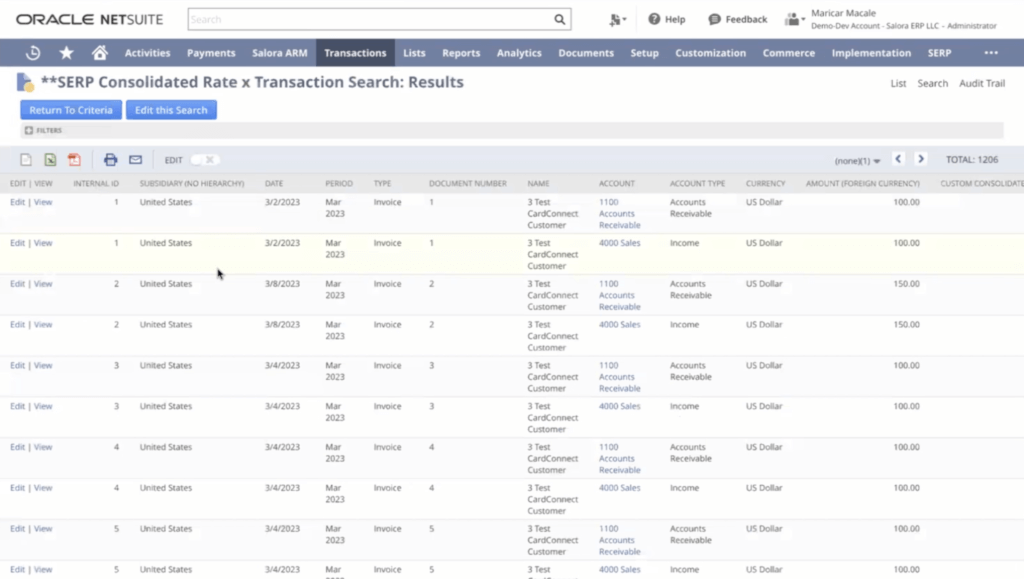The image size is (1024, 579).
Task: Open the Reports menu
Action: 461,53
